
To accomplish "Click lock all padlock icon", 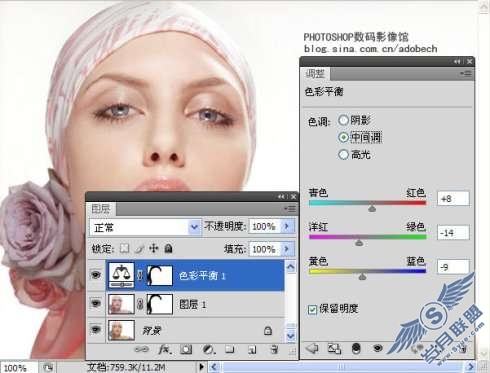I will click(x=169, y=248).
